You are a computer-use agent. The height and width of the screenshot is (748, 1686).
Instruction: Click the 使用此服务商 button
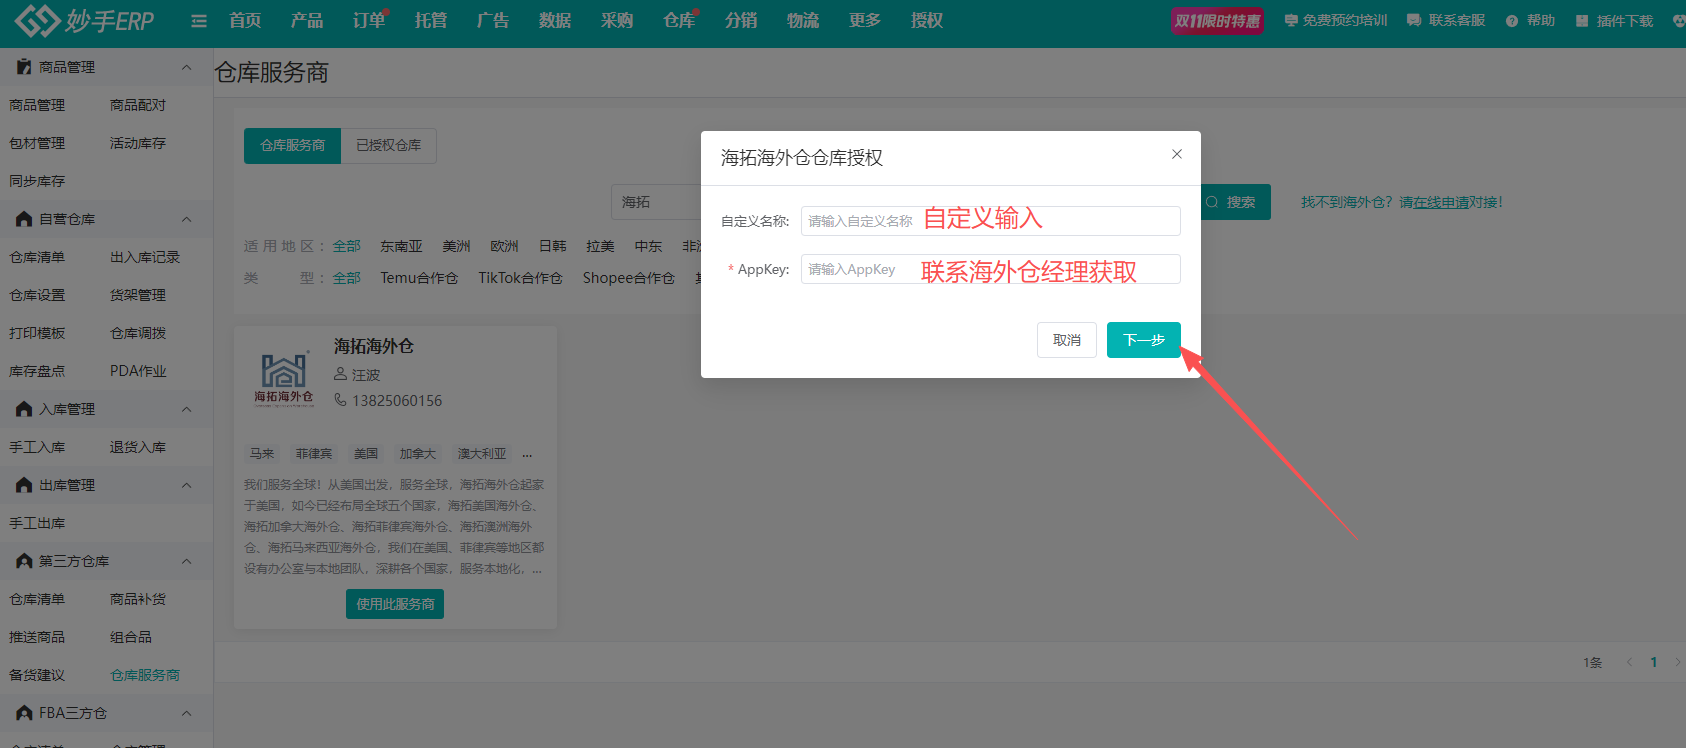395,604
